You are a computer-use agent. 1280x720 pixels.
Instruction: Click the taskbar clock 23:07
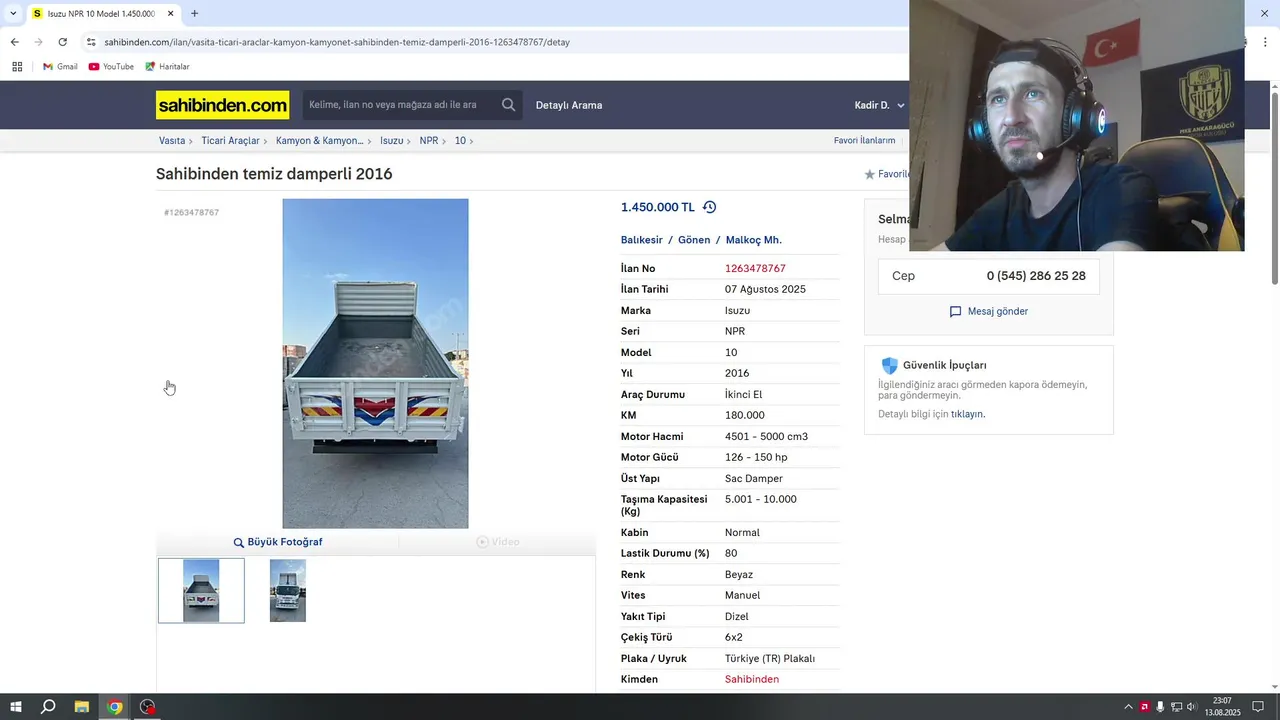click(x=1222, y=707)
